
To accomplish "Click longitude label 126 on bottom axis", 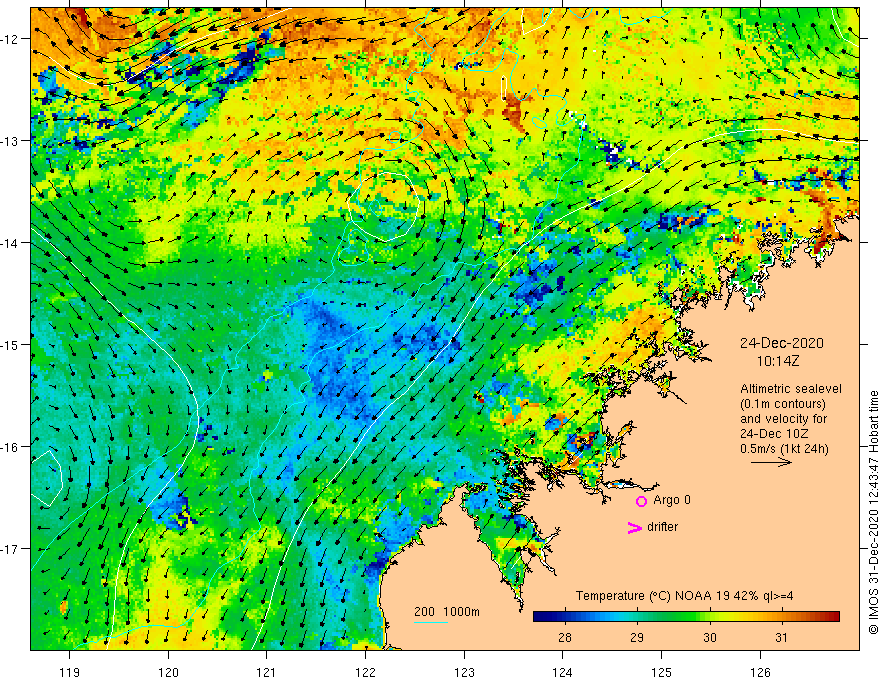I will coord(760,672).
